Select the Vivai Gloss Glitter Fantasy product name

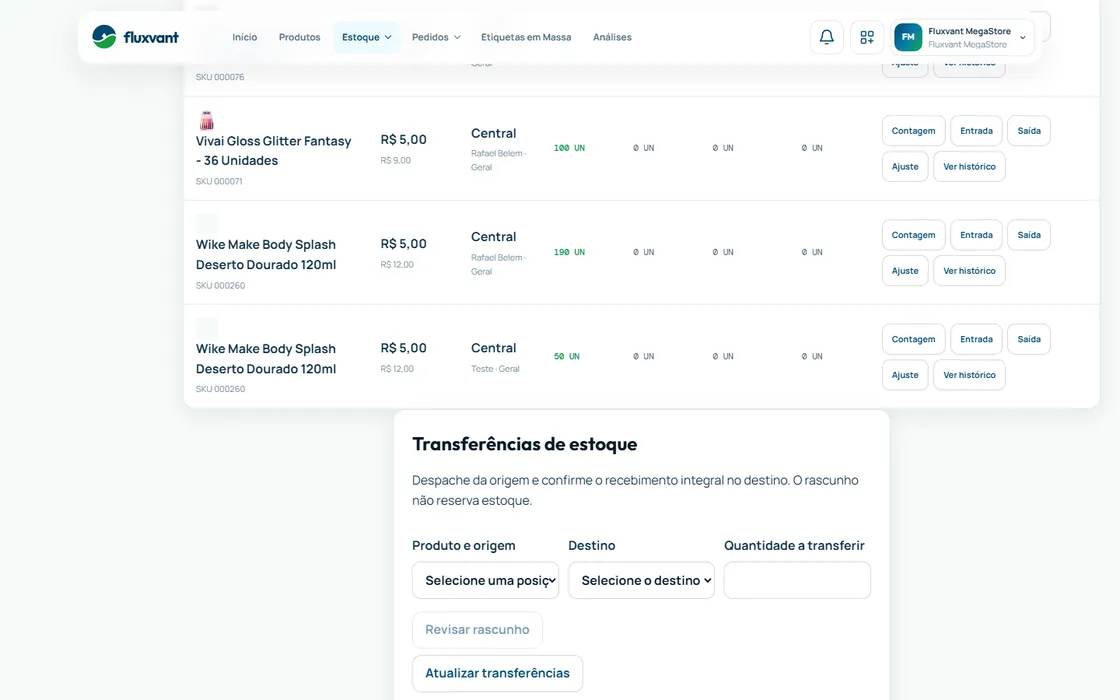(x=274, y=151)
